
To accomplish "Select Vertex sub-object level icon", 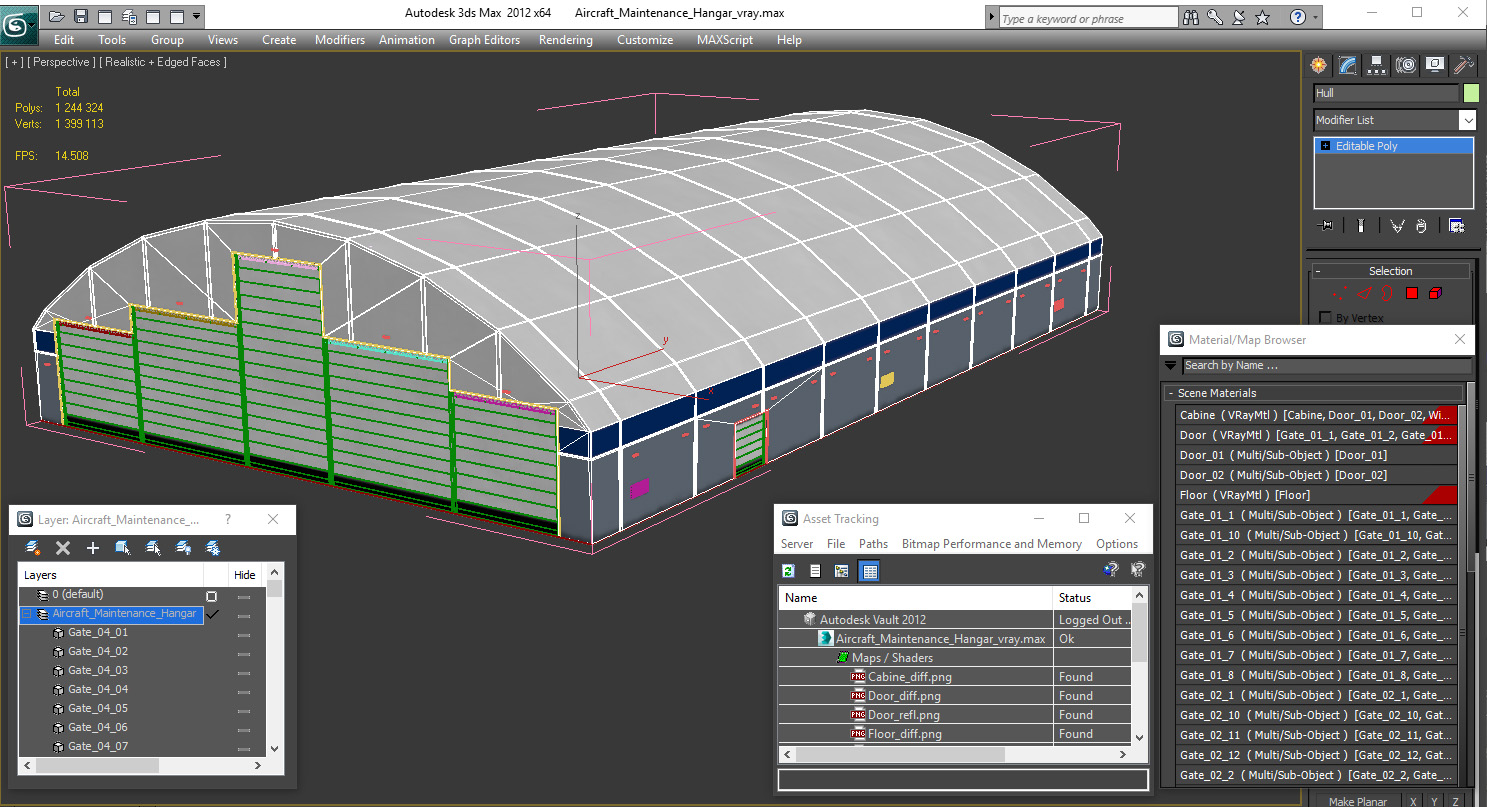I will pos(1339,293).
